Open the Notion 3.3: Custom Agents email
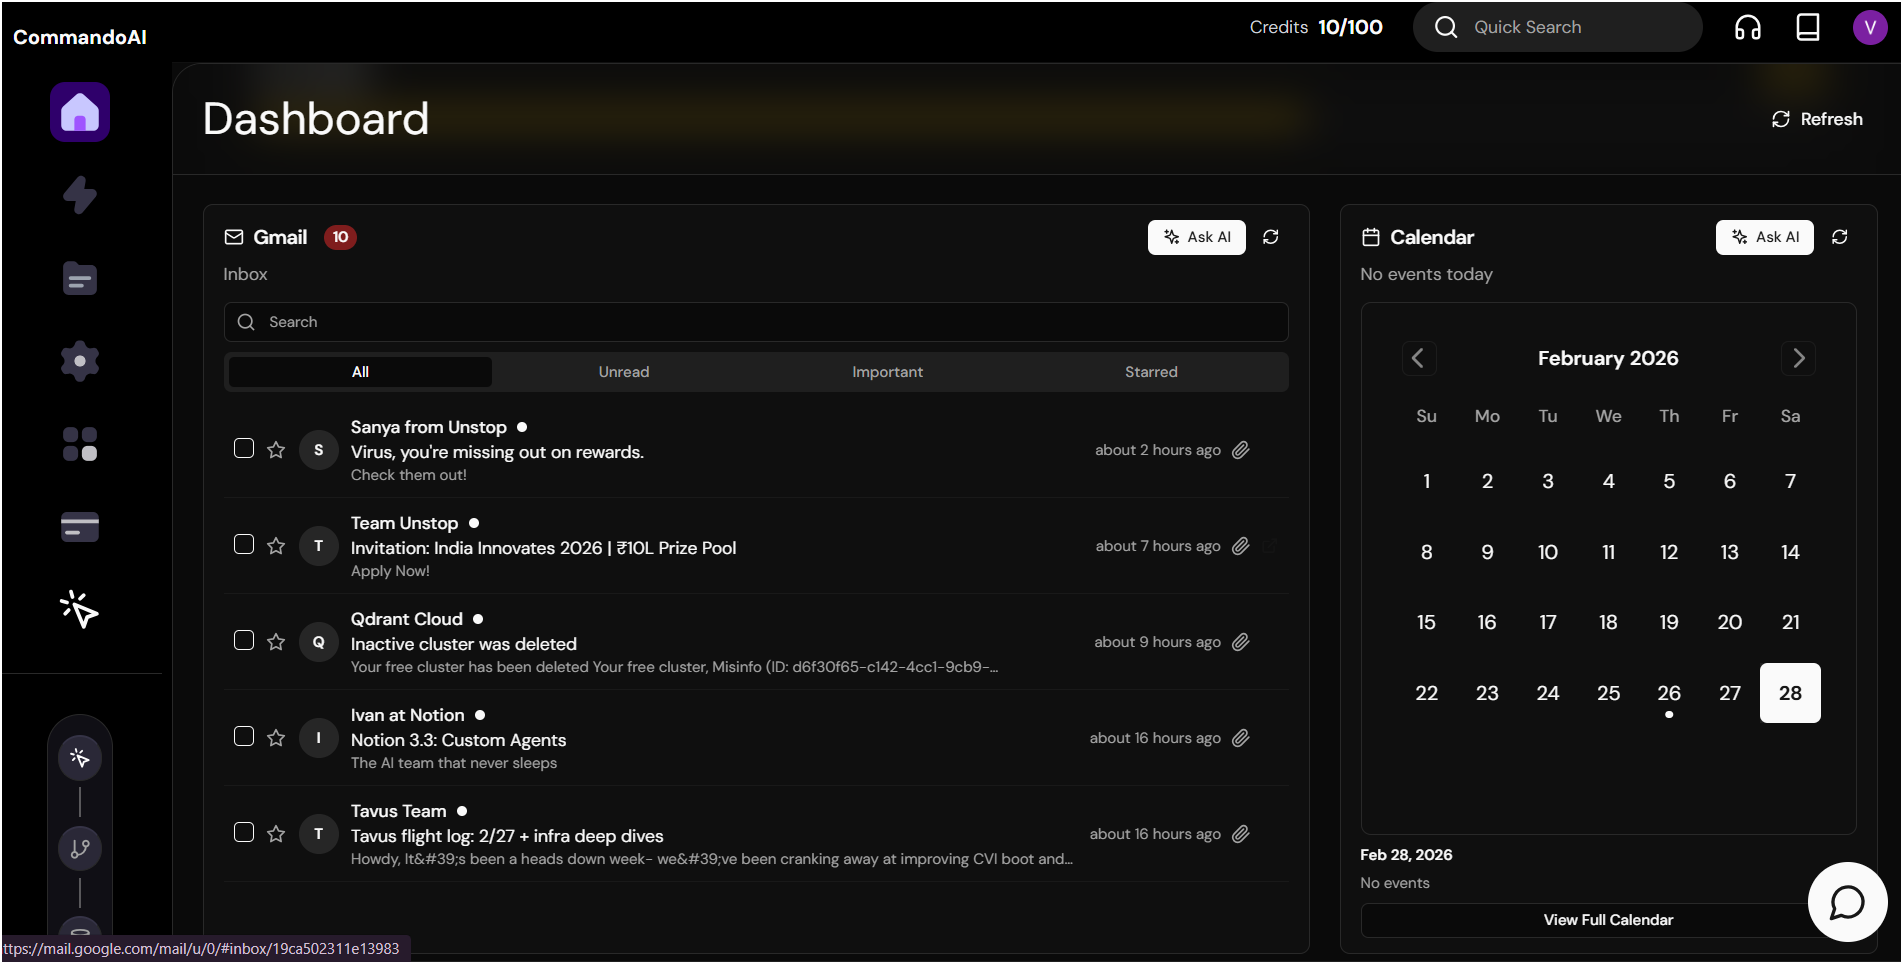 click(x=458, y=740)
